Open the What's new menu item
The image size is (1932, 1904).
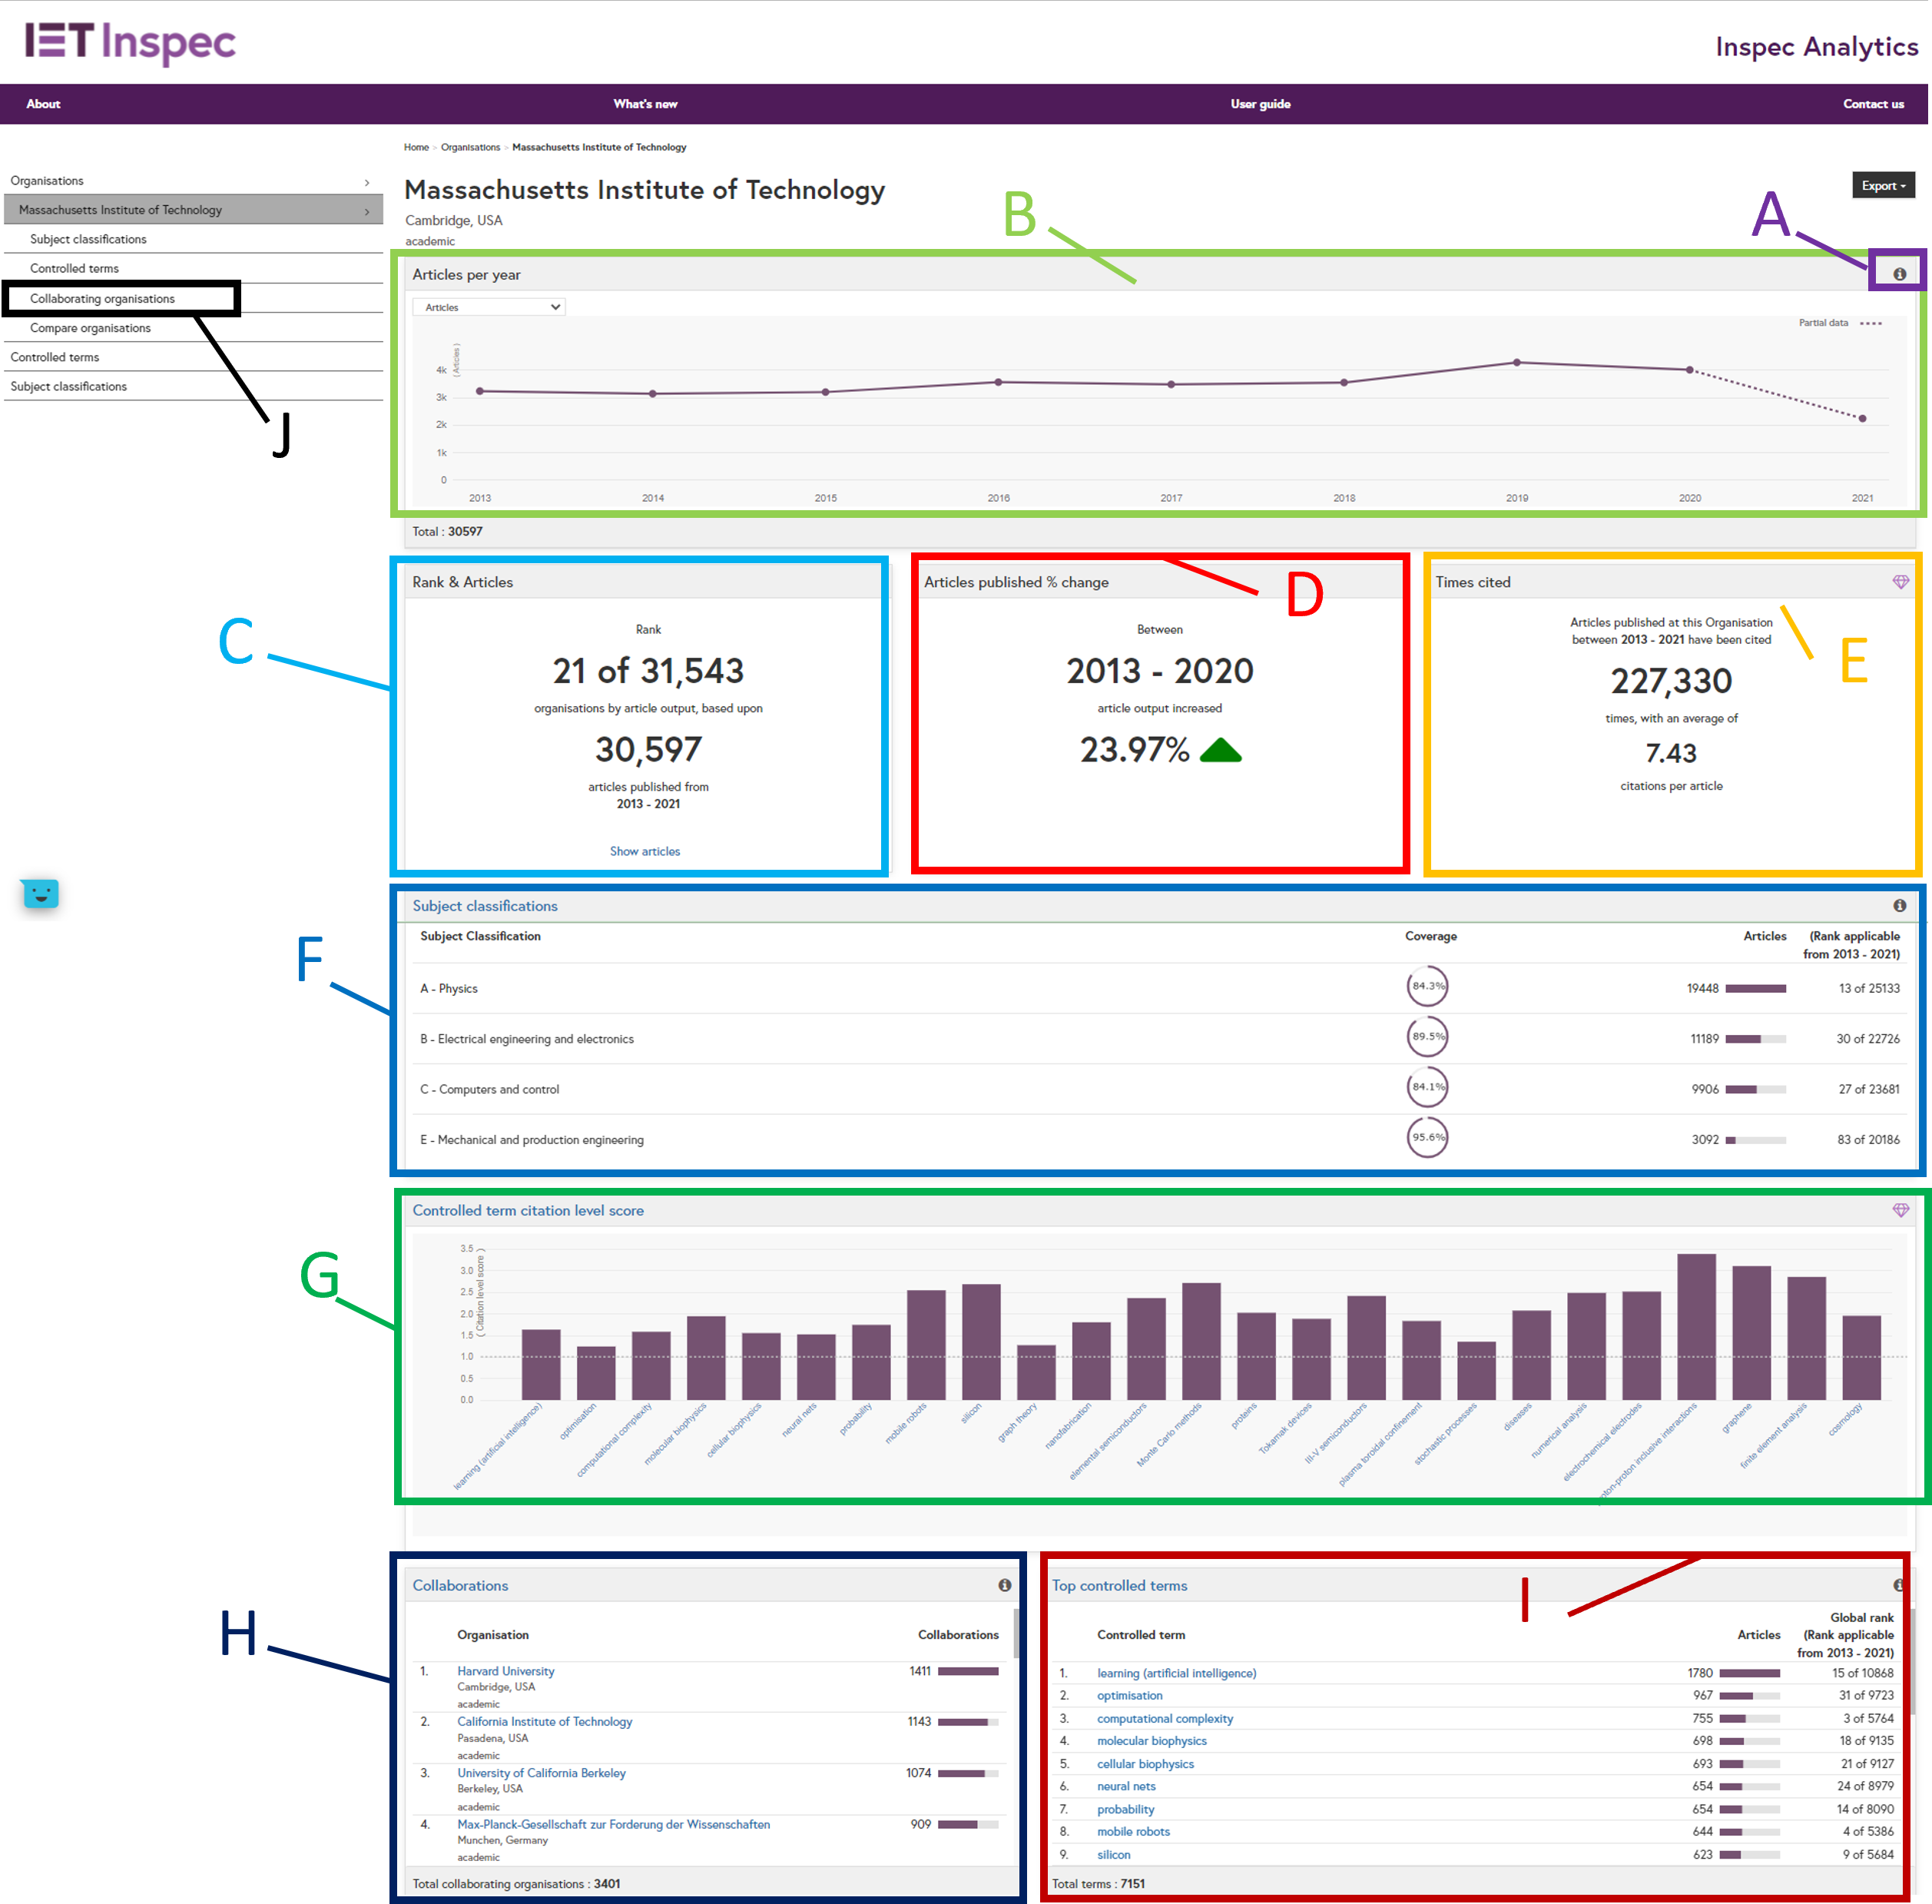[645, 104]
